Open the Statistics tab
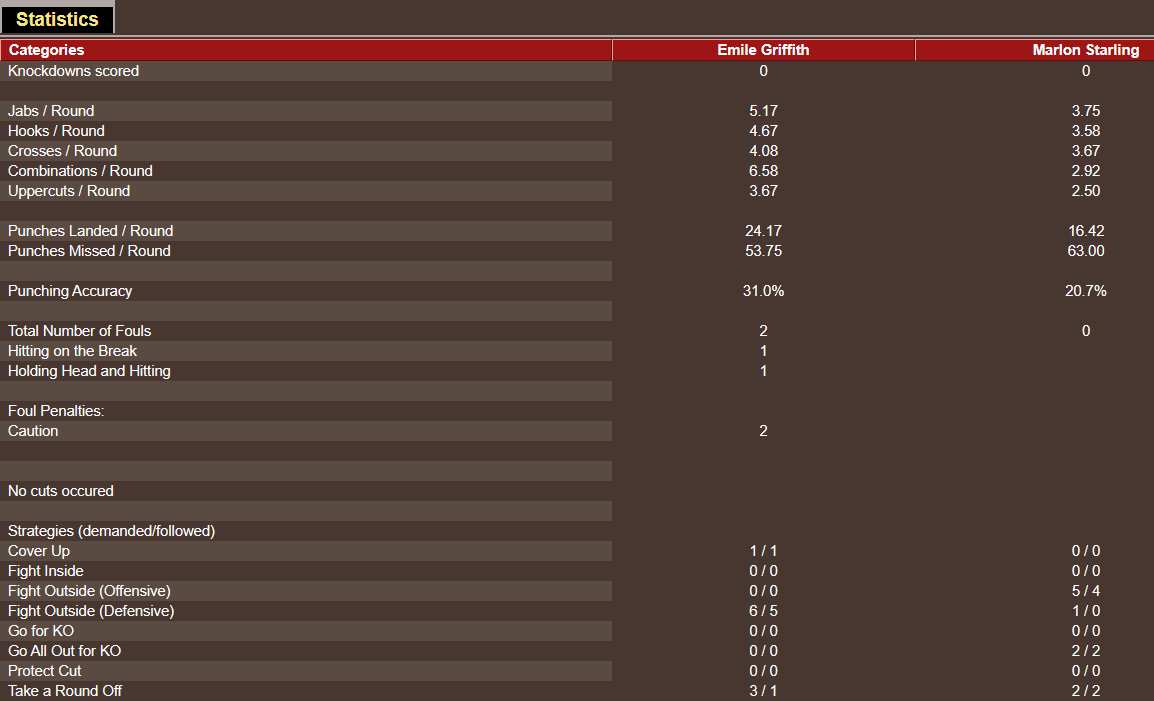 click(x=57, y=19)
